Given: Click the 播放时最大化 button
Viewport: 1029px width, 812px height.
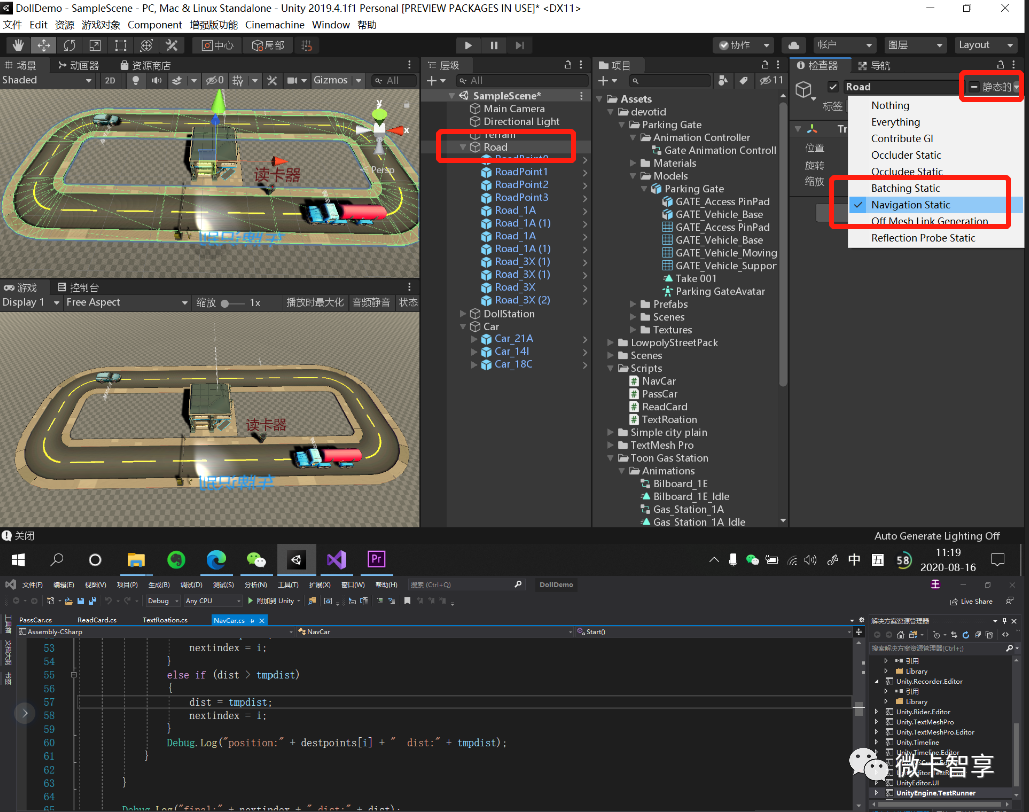Looking at the screenshot, I should click(x=314, y=302).
